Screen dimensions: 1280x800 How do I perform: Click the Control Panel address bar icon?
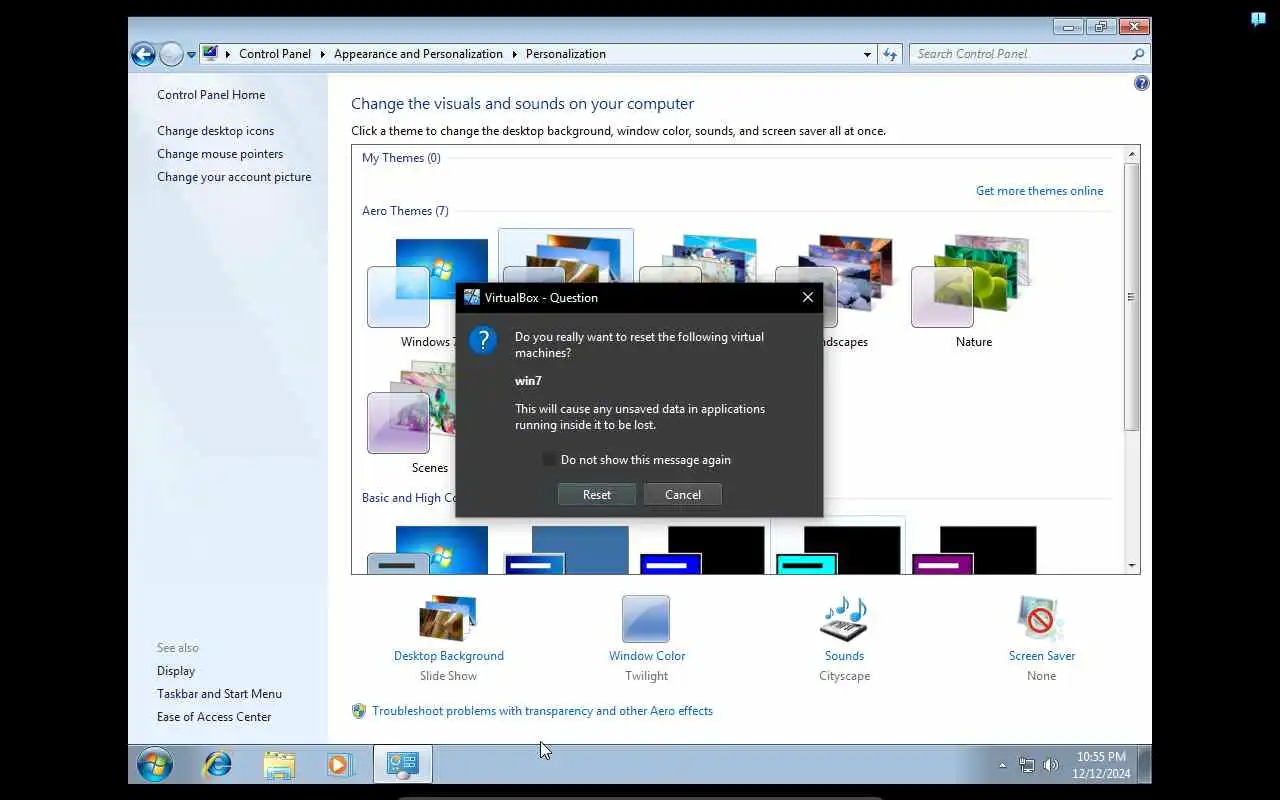pyautogui.click(x=211, y=54)
